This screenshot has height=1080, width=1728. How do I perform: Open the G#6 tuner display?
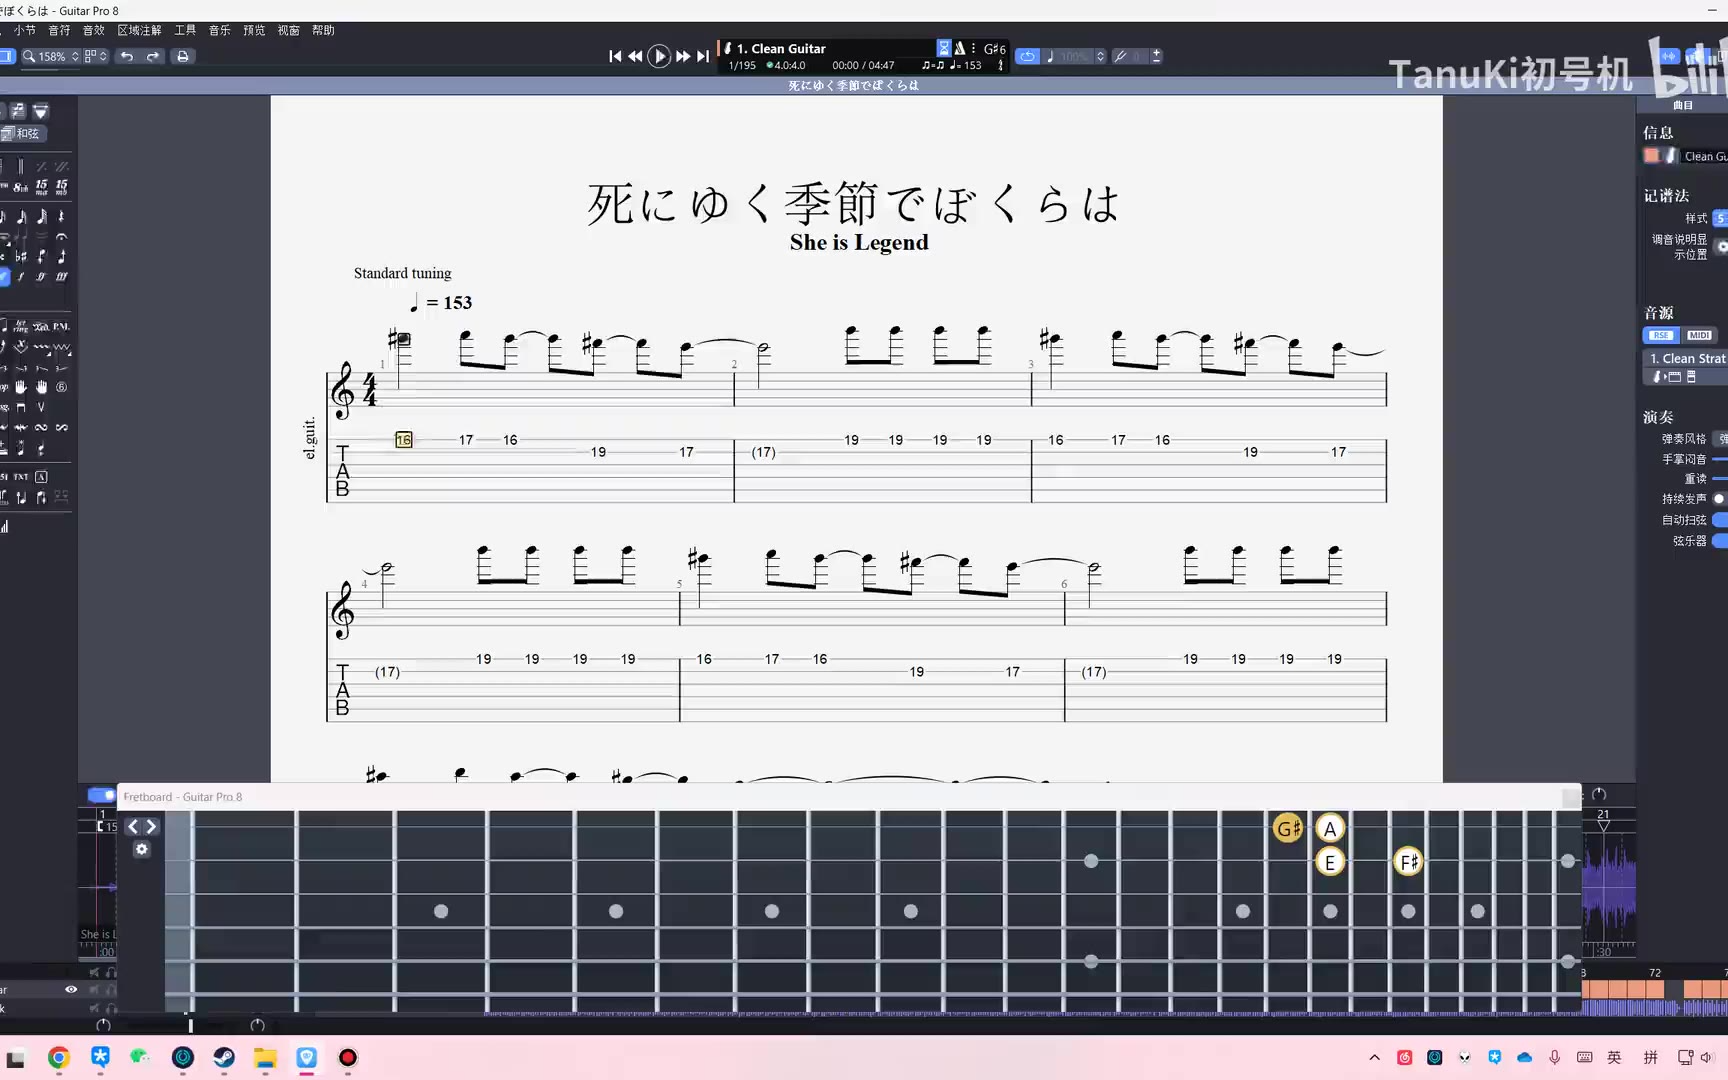pos(995,48)
